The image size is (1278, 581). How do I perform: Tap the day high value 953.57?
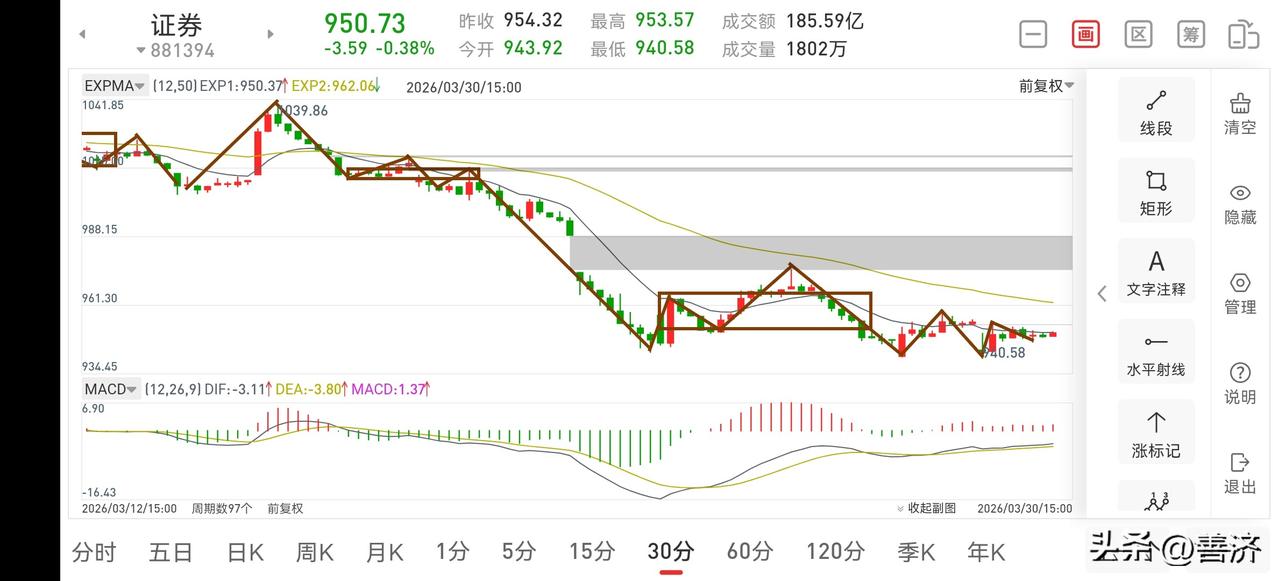click(x=665, y=21)
